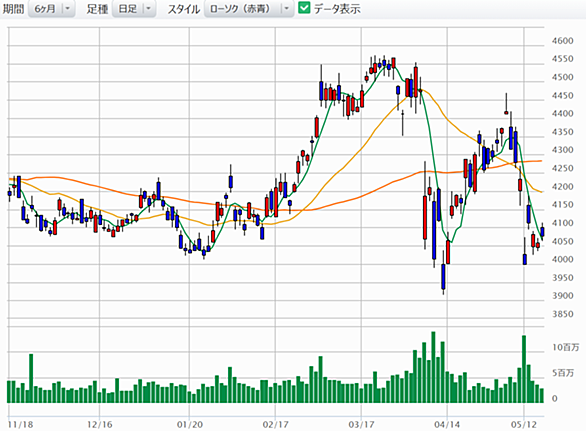Image resolution: width=586 pixels, height=431 pixels.
Task: Select the 12/16 date axis label
Action: coord(99,425)
